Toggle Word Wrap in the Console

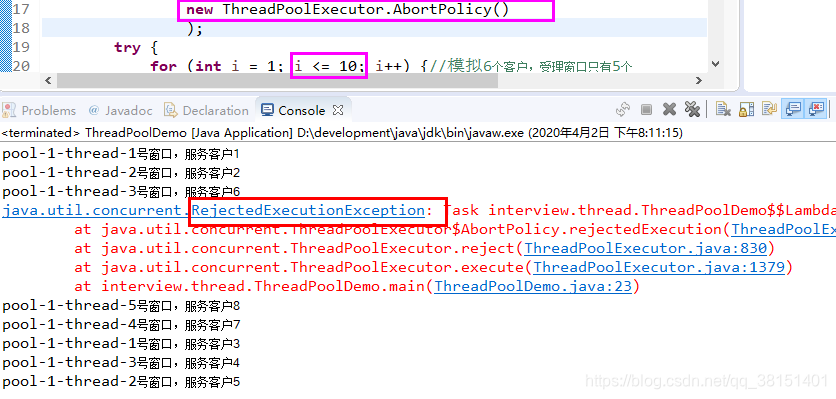769,110
